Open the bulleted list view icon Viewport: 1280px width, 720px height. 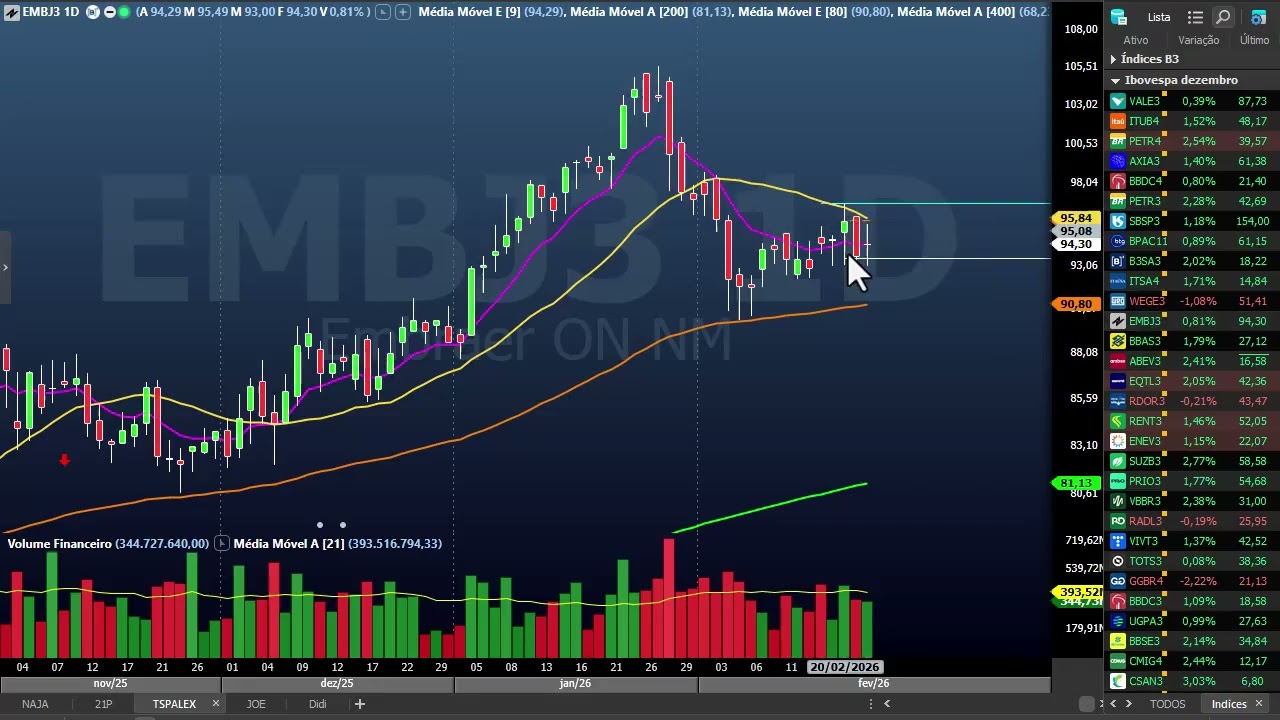tap(1195, 17)
